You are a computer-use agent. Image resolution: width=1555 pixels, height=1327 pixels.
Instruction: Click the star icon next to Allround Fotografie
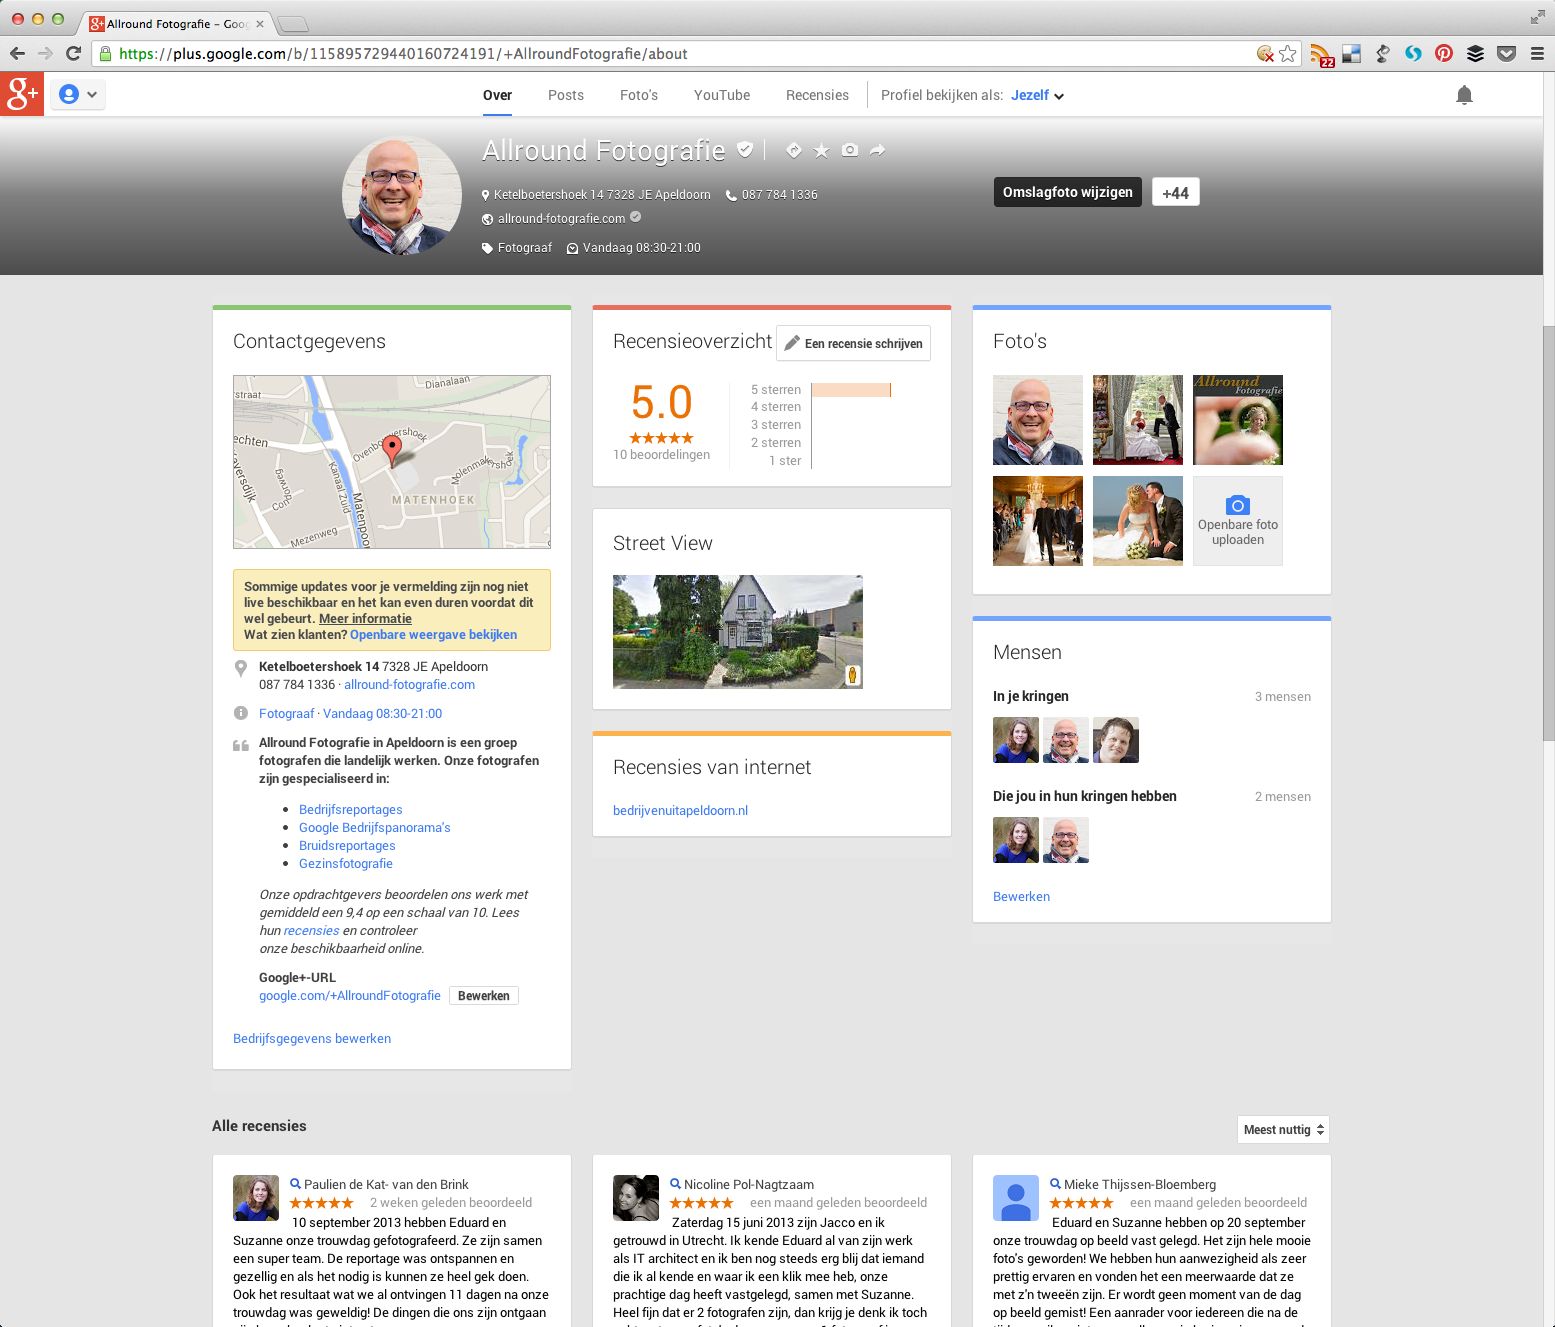[x=821, y=150]
